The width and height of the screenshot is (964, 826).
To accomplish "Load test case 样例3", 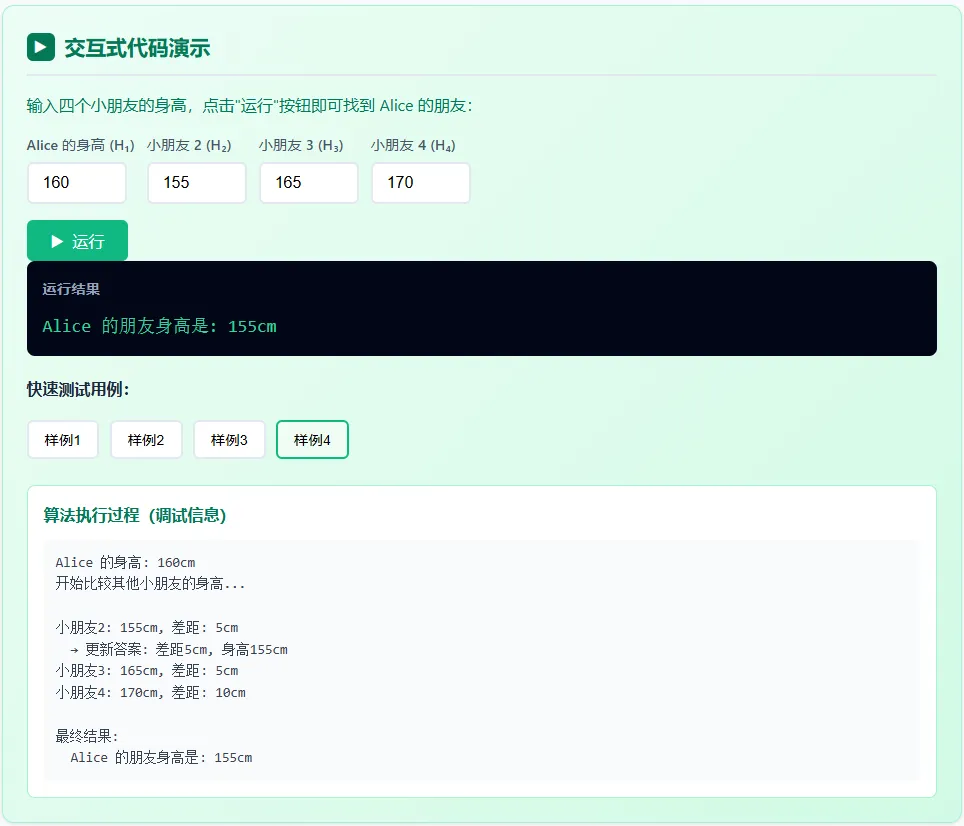I will (229, 439).
